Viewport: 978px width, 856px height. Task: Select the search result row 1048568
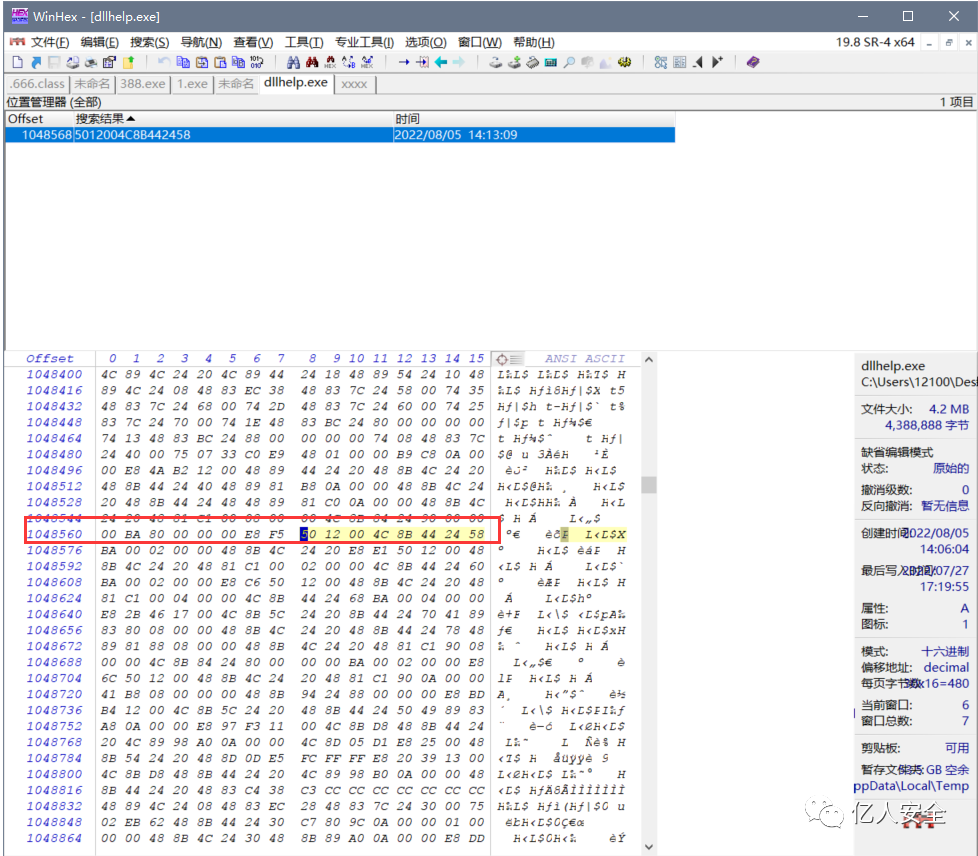(340, 135)
